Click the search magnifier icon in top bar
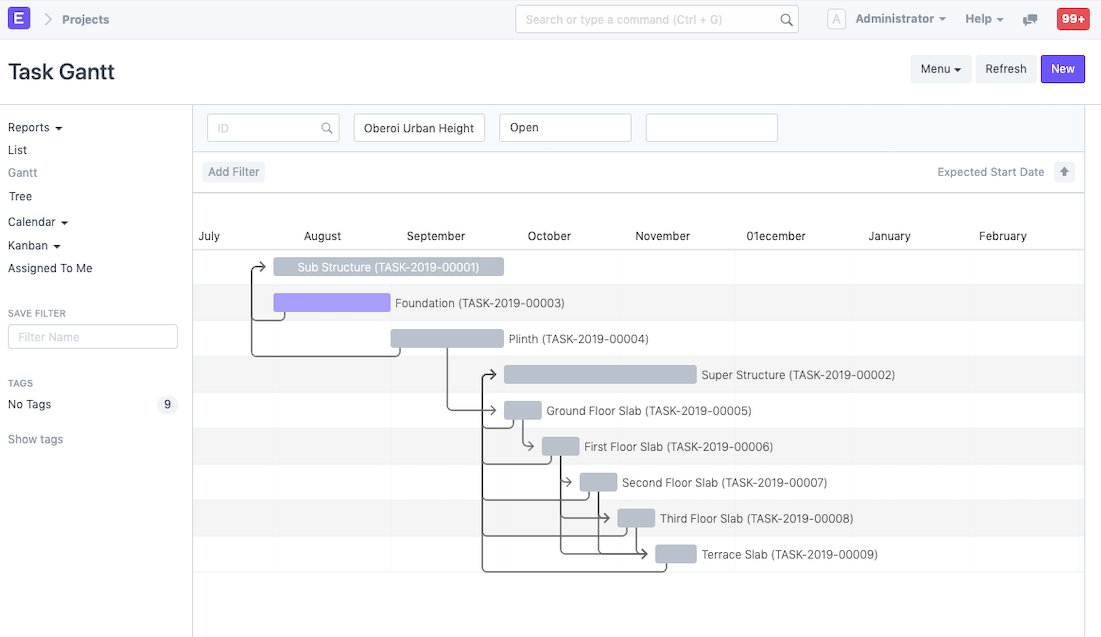 pos(786,20)
